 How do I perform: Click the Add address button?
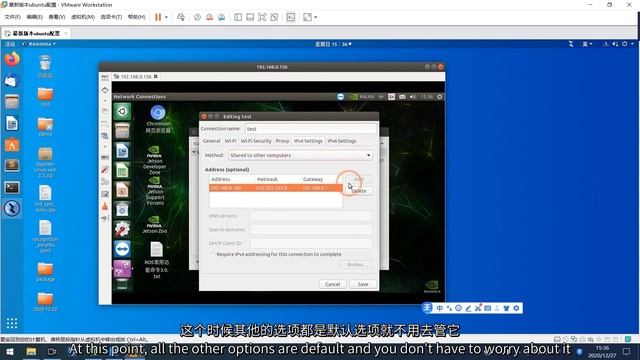point(359,179)
